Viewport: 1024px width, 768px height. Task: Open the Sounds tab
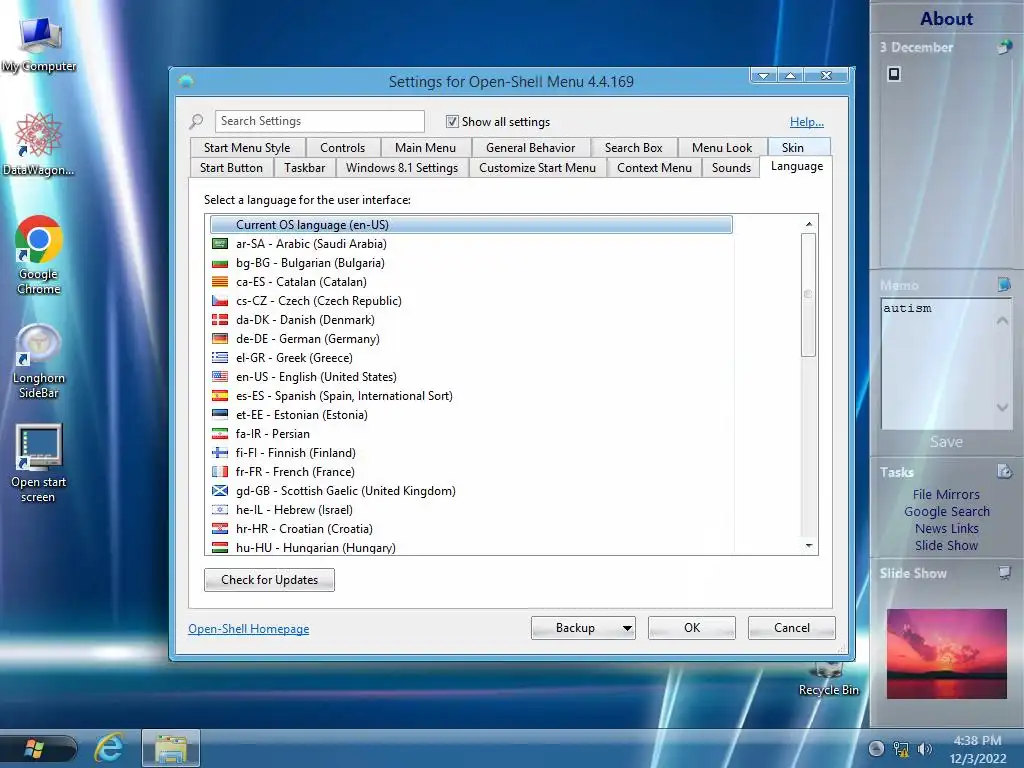tap(731, 168)
